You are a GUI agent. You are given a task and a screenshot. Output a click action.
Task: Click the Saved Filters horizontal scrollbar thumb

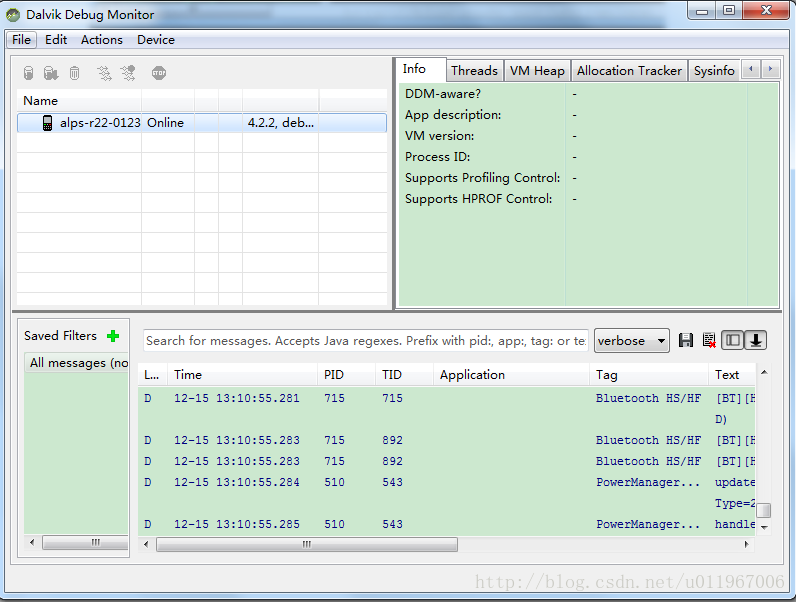85,543
